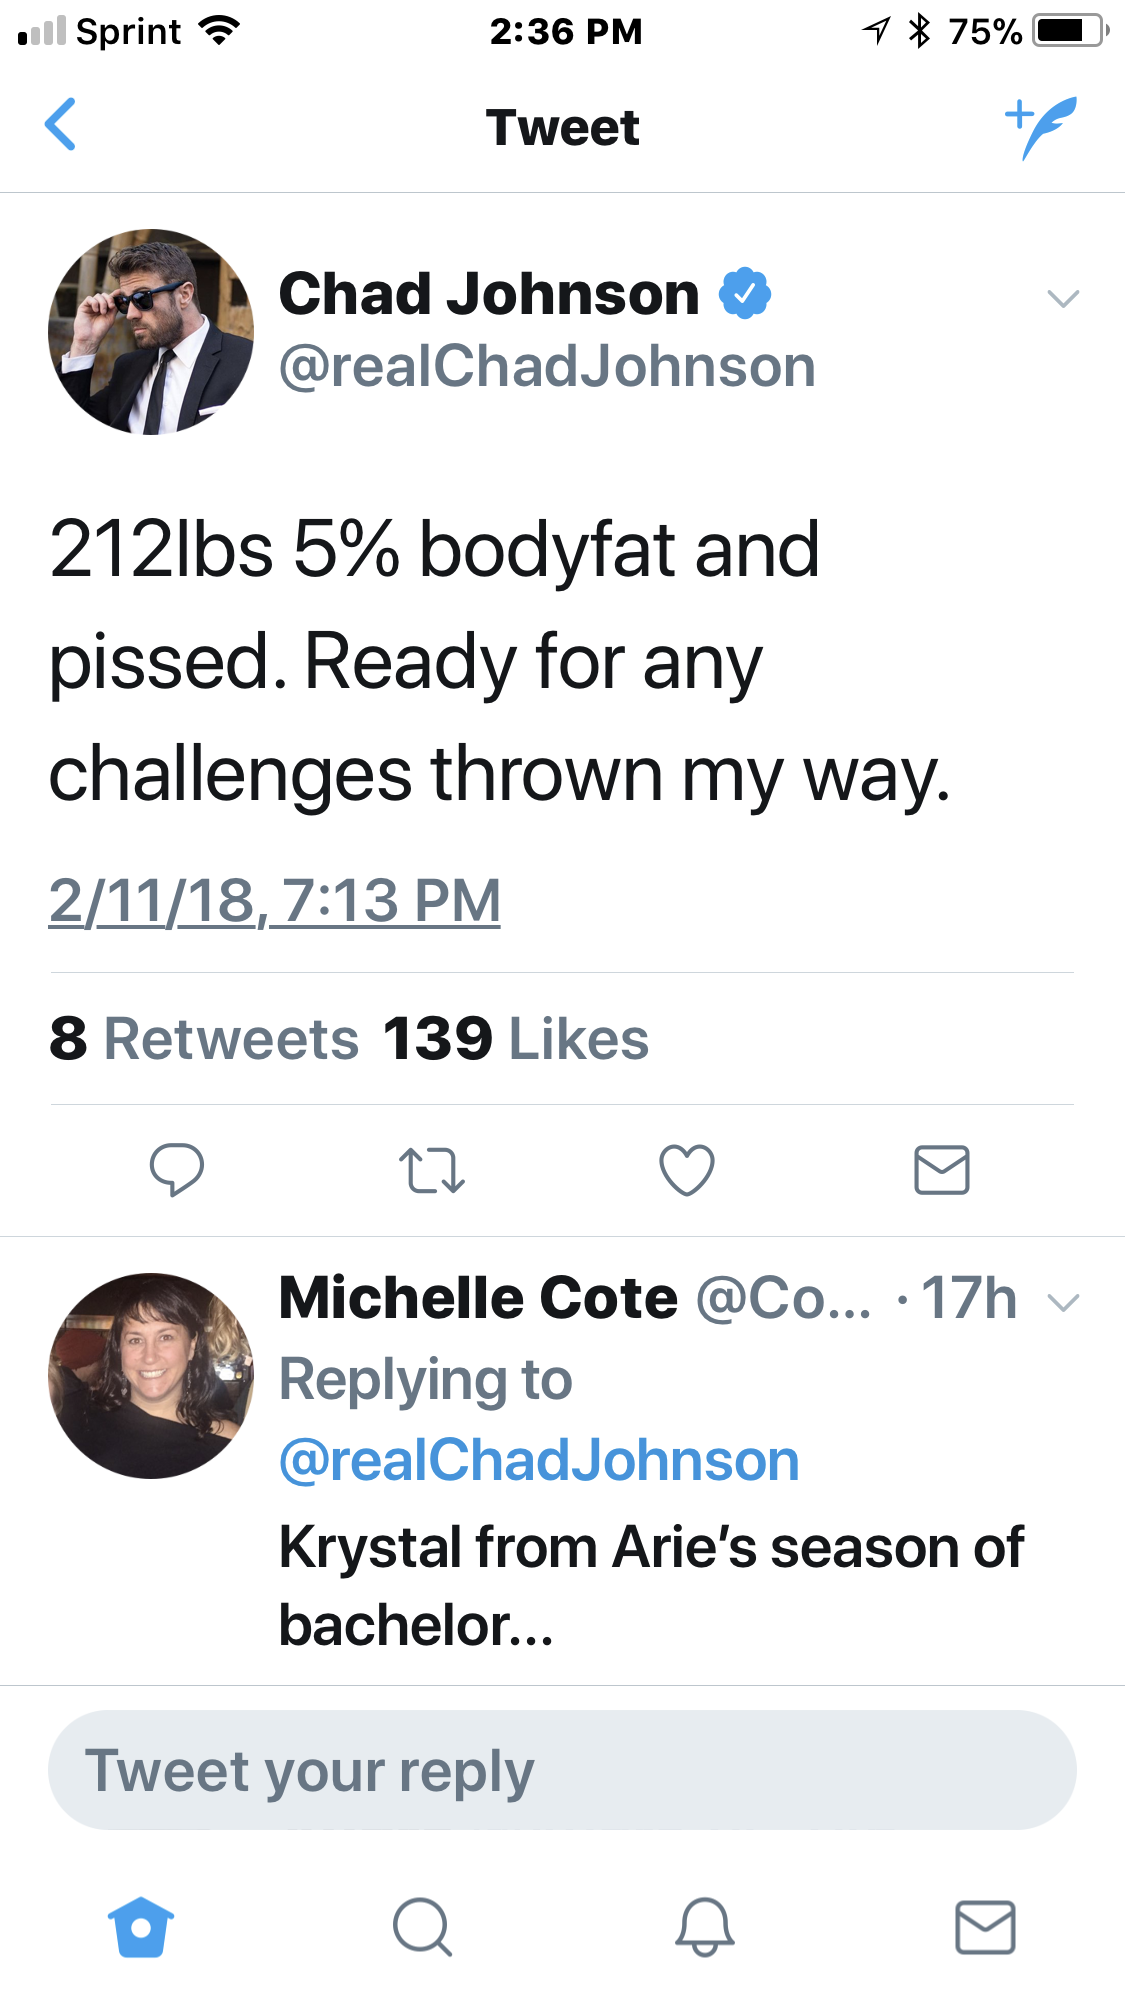Open the Search tab magnifier
The height and width of the screenshot is (2001, 1125).
(x=423, y=1927)
